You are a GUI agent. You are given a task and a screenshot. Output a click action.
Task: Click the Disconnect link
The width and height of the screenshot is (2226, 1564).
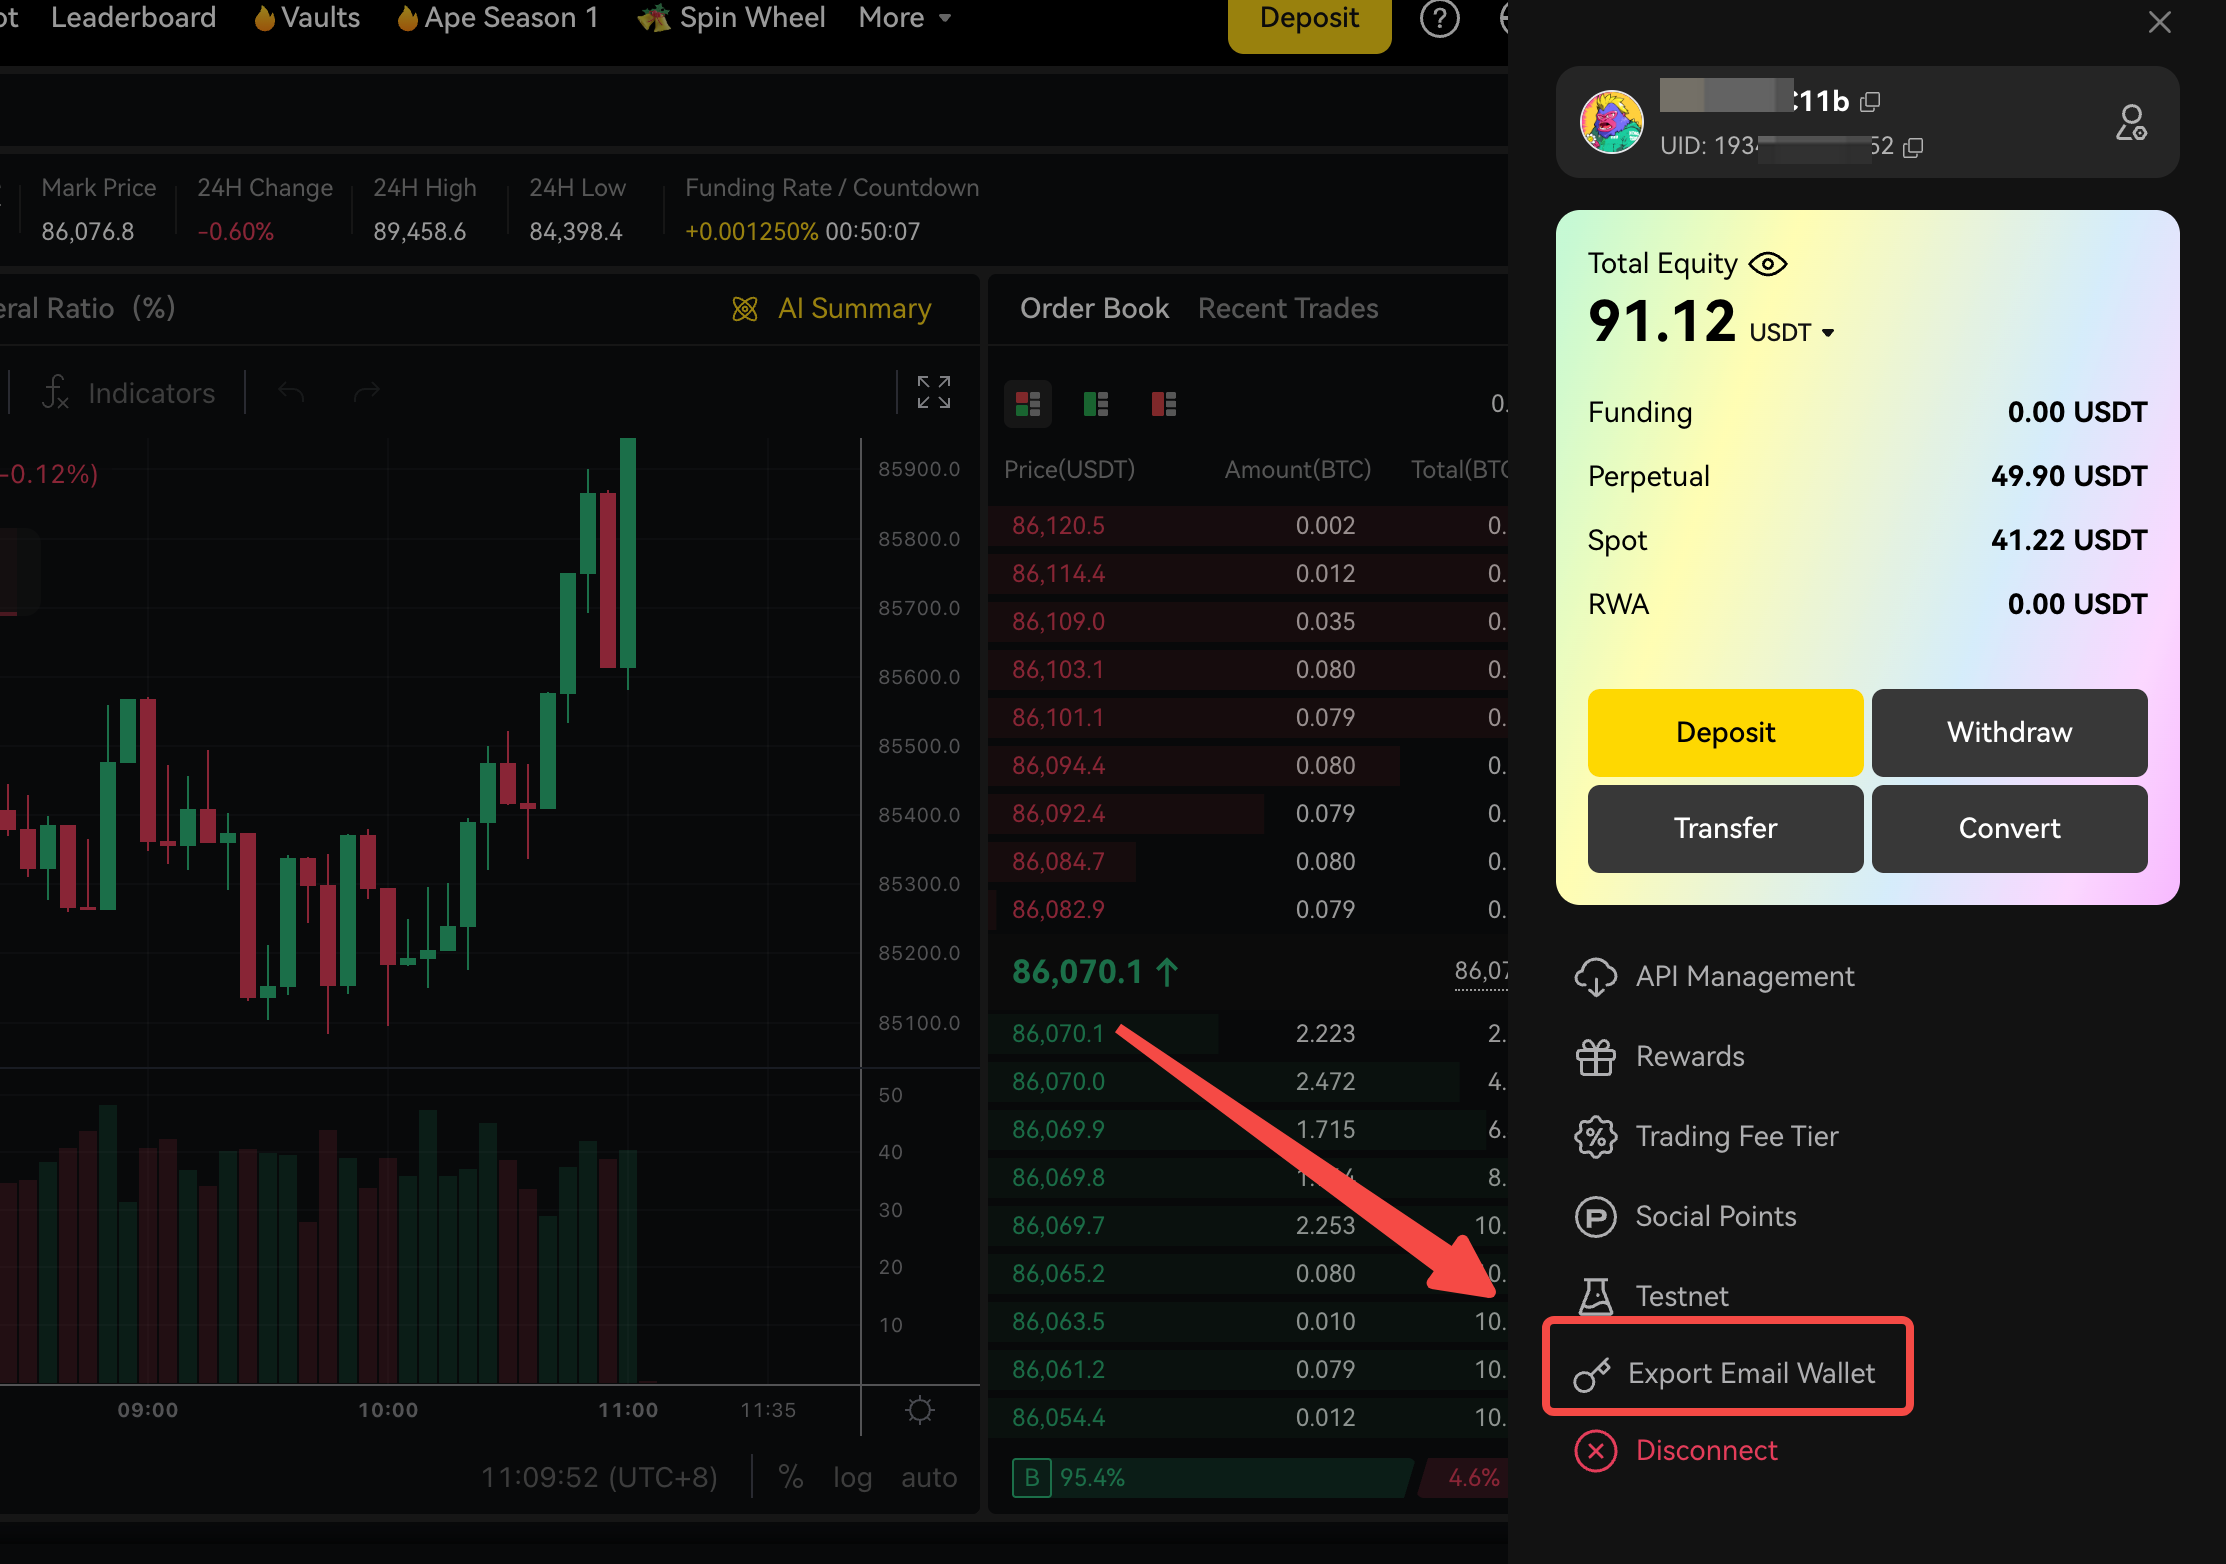tap(1706, 1450)
